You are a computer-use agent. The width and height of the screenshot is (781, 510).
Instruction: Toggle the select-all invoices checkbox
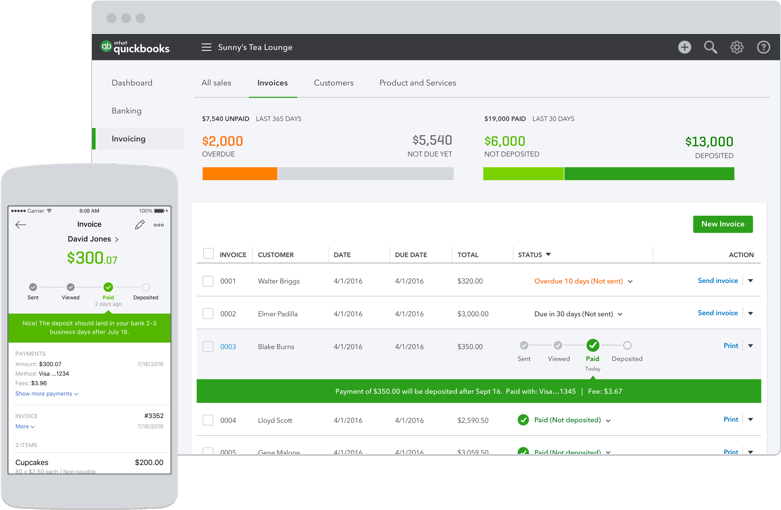[x=208, y=254]
